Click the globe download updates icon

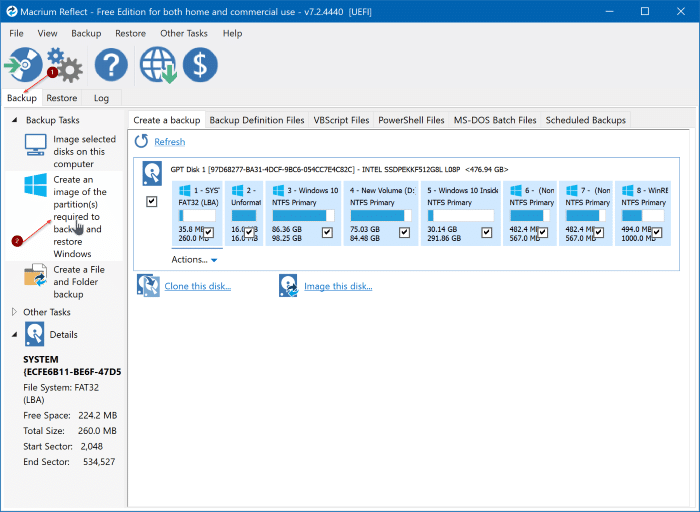coord(158,65)
